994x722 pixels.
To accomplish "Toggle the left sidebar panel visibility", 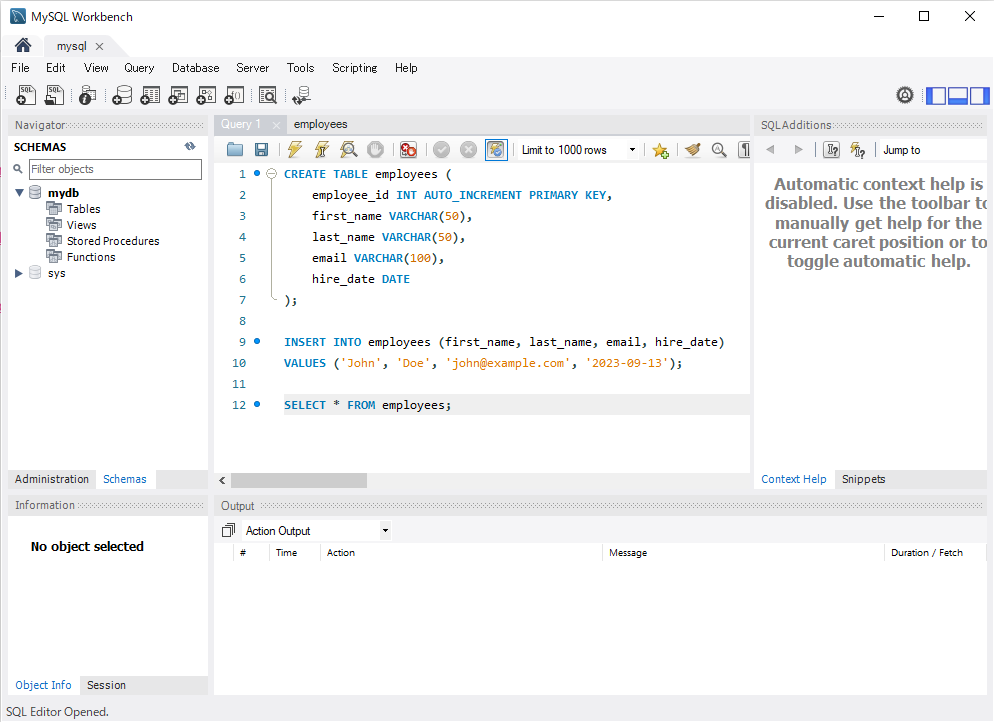I will coord(936,96).
